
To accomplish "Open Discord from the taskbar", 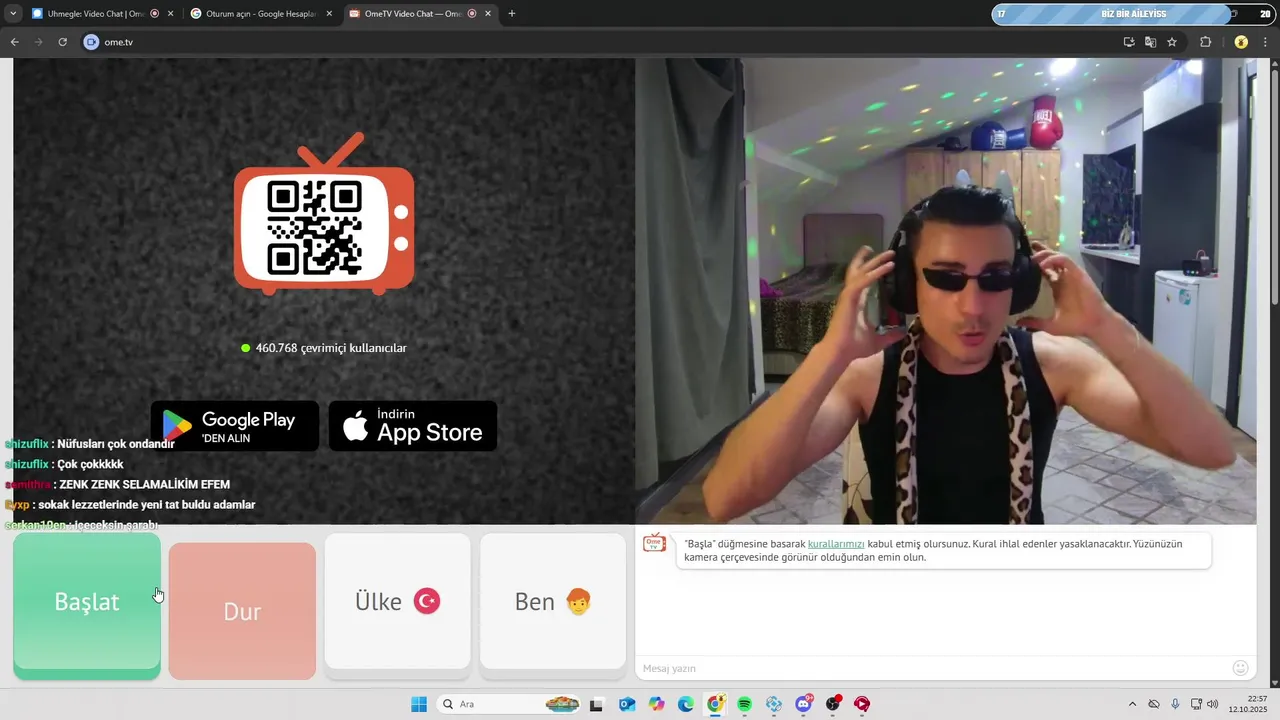I will click(x=804, y=704).
